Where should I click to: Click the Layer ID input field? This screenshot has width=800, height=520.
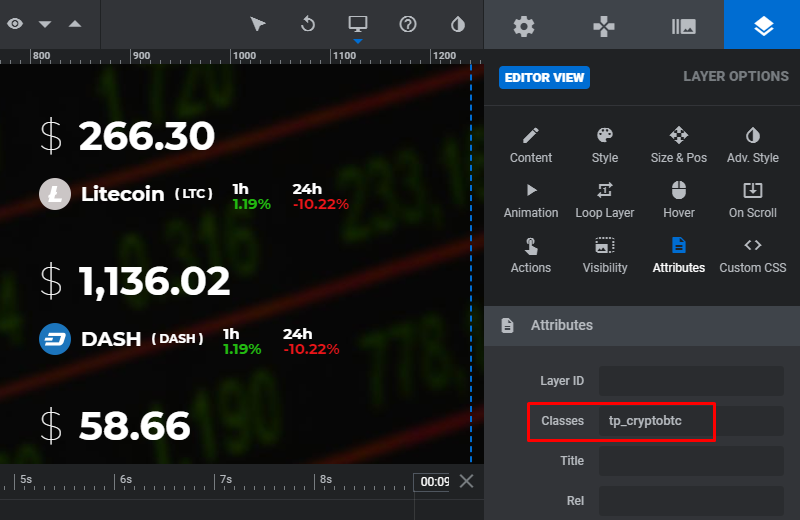click(x=691, y=381)
